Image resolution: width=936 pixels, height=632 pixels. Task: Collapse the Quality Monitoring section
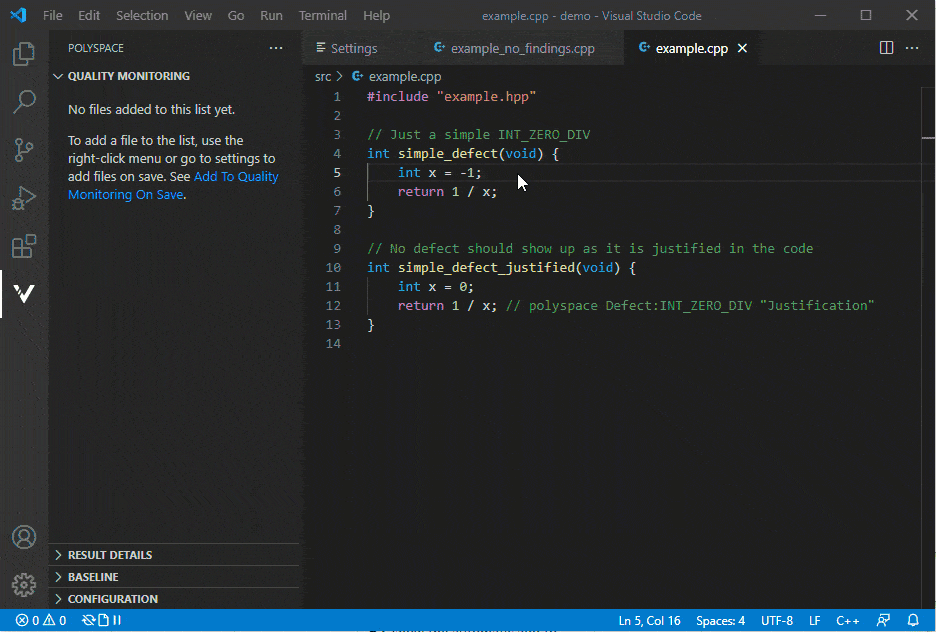[x=128, y=76]
